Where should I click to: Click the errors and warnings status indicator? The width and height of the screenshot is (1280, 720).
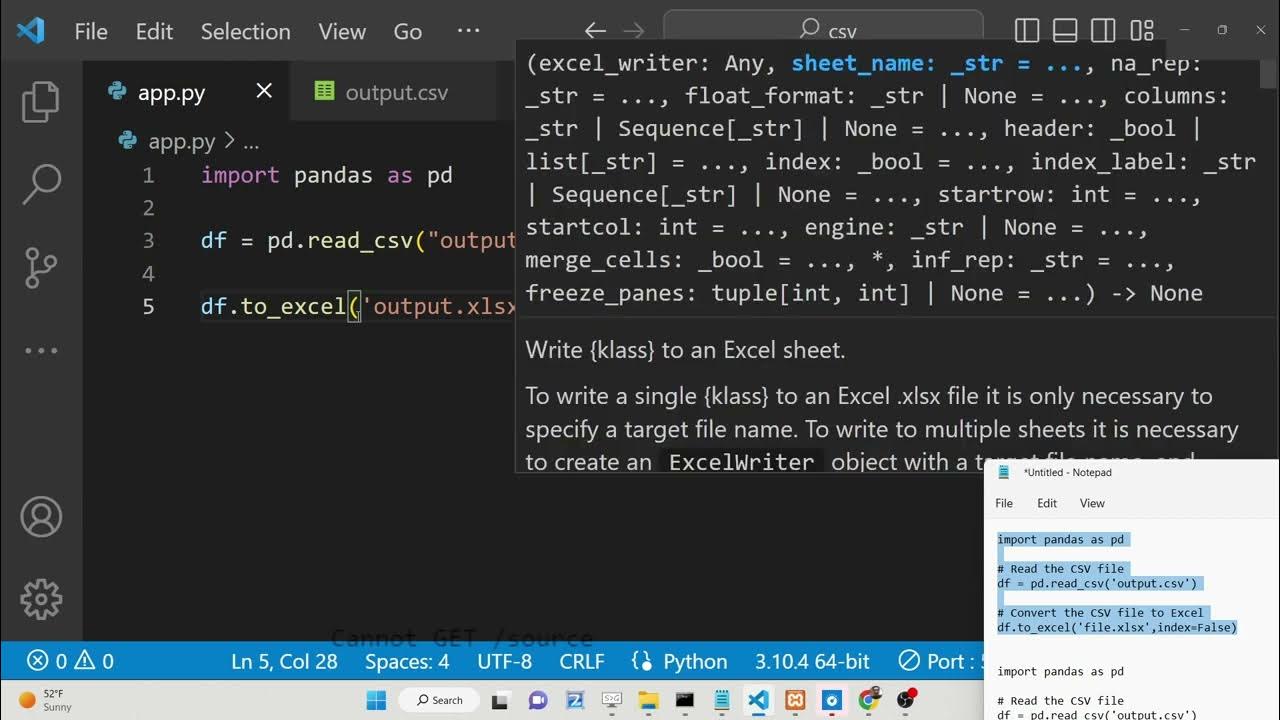pyautogui.click(x=70, y=661)
